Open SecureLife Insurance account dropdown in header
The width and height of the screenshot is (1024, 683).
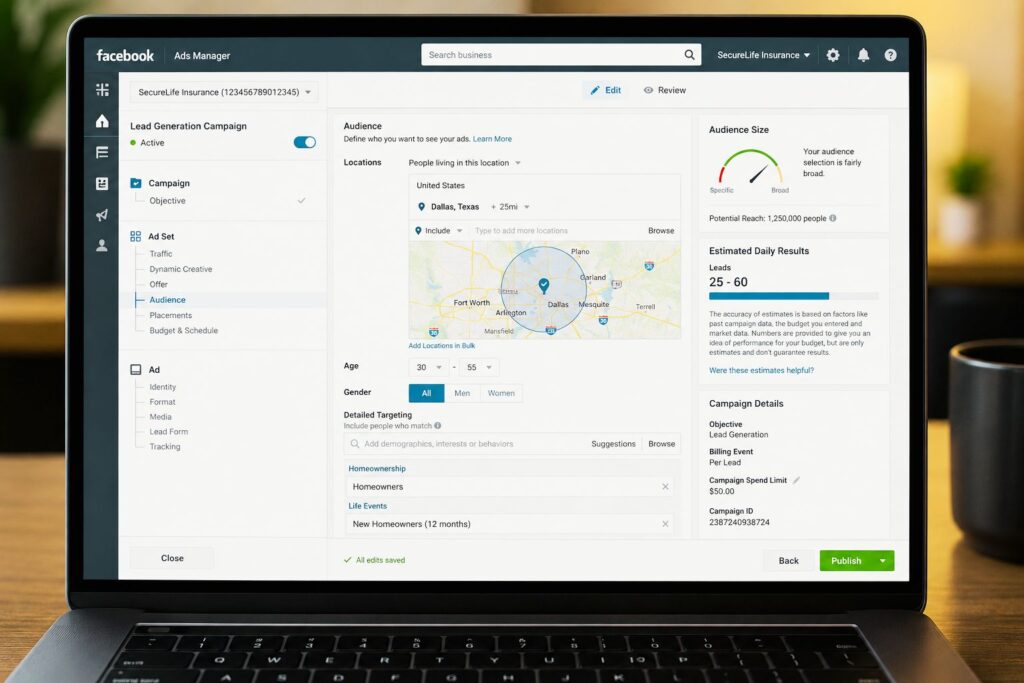[763, 55]
